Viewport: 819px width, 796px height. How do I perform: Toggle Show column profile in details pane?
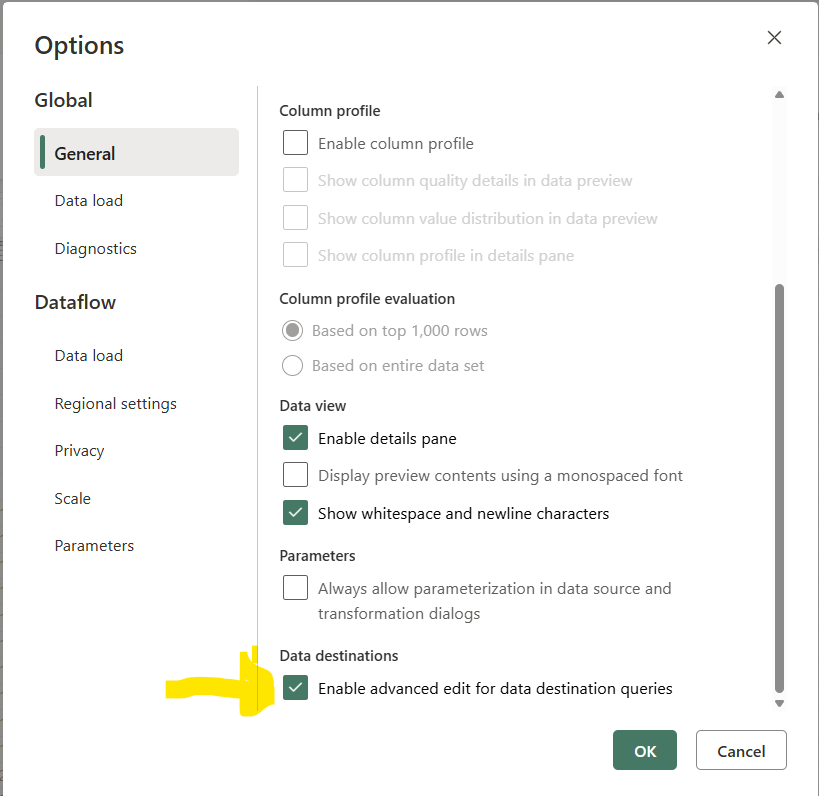[295, 255]
